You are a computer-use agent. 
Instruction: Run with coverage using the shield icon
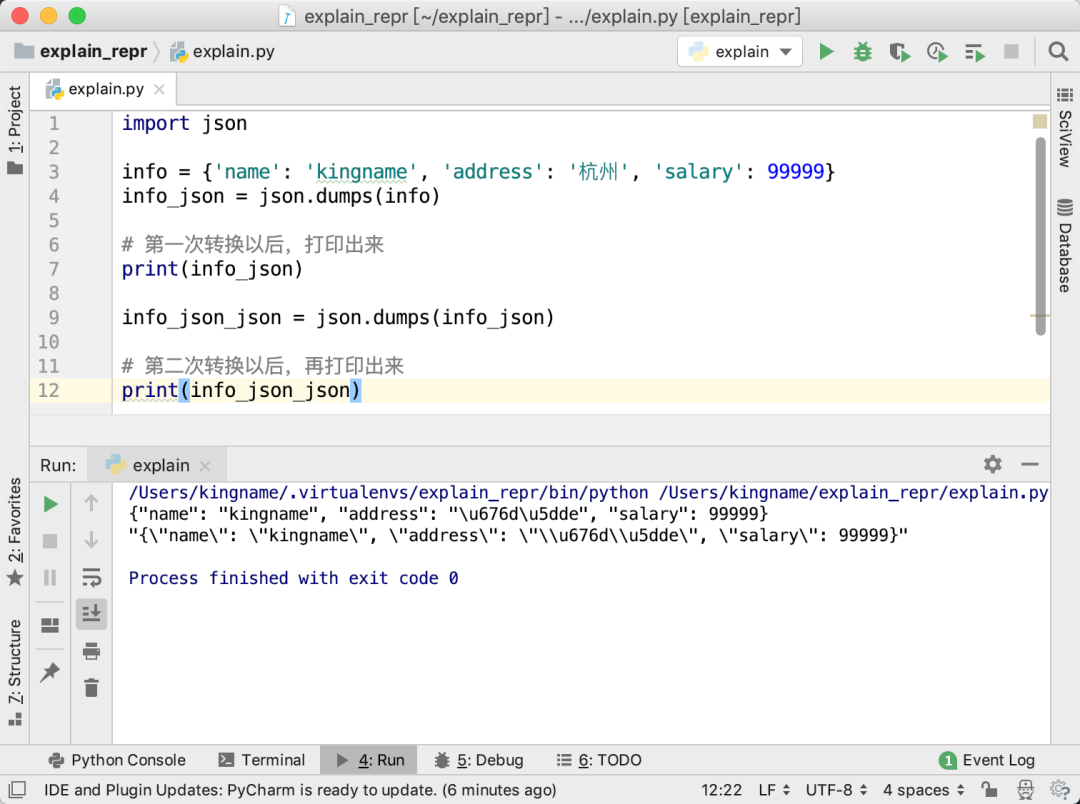pyautogui.click(x=899, y=52)
